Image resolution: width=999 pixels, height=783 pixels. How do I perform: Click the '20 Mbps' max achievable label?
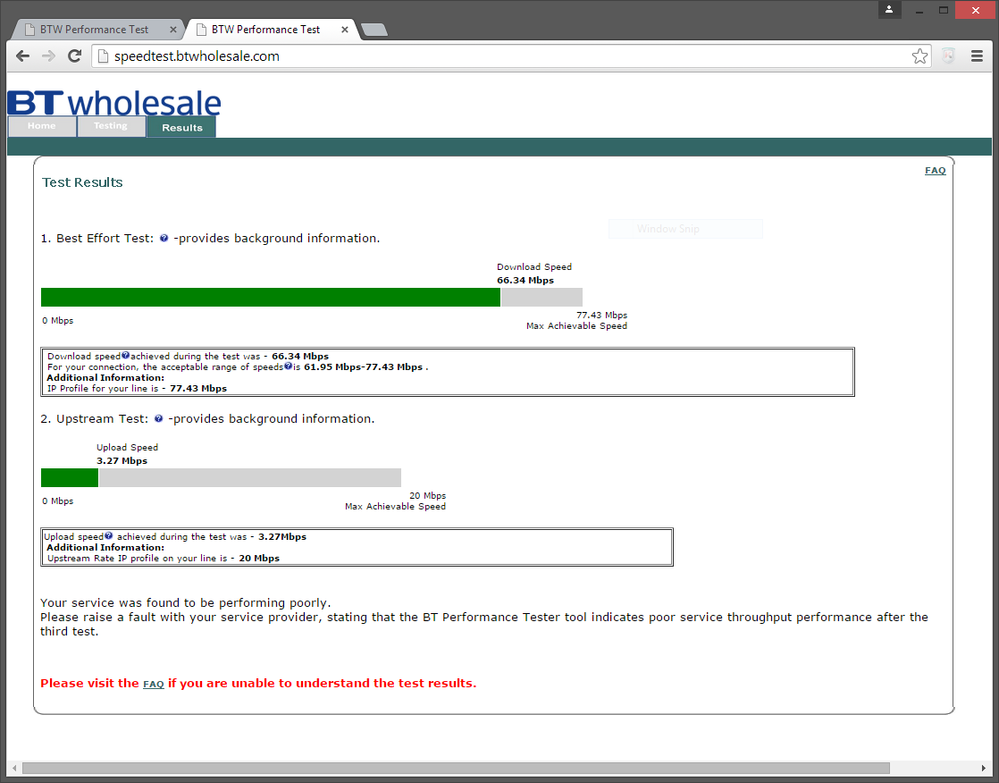(428, 496)
